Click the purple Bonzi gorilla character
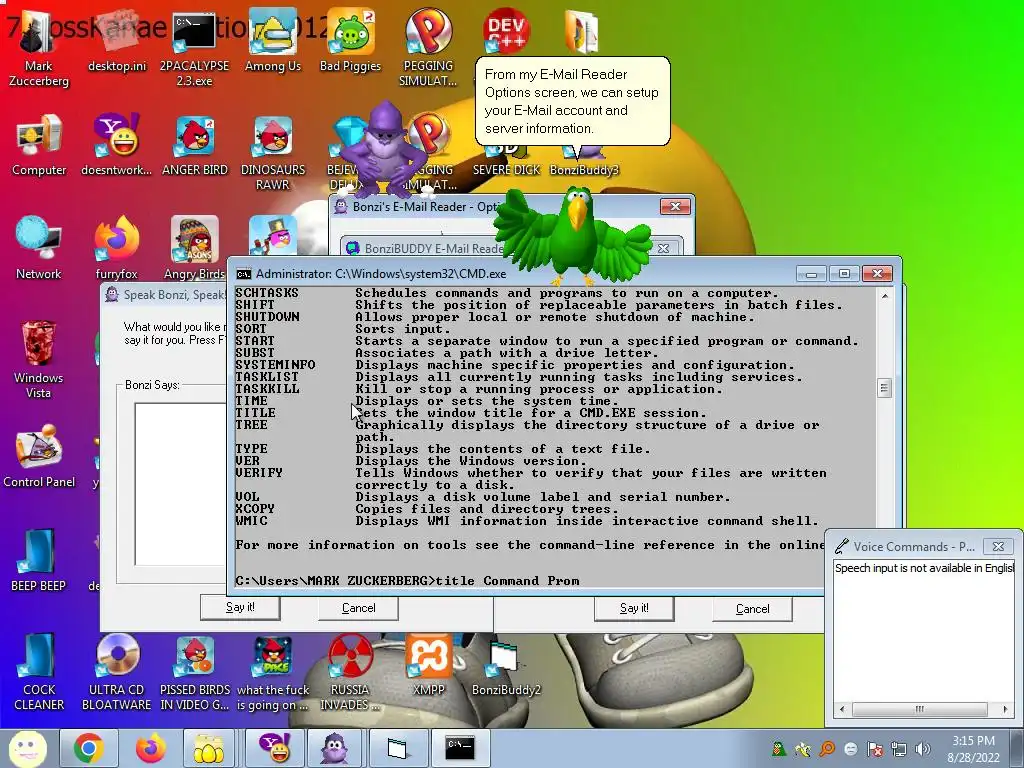The width and height of the screenshot is (1024, 768). (x=384, y=150)
